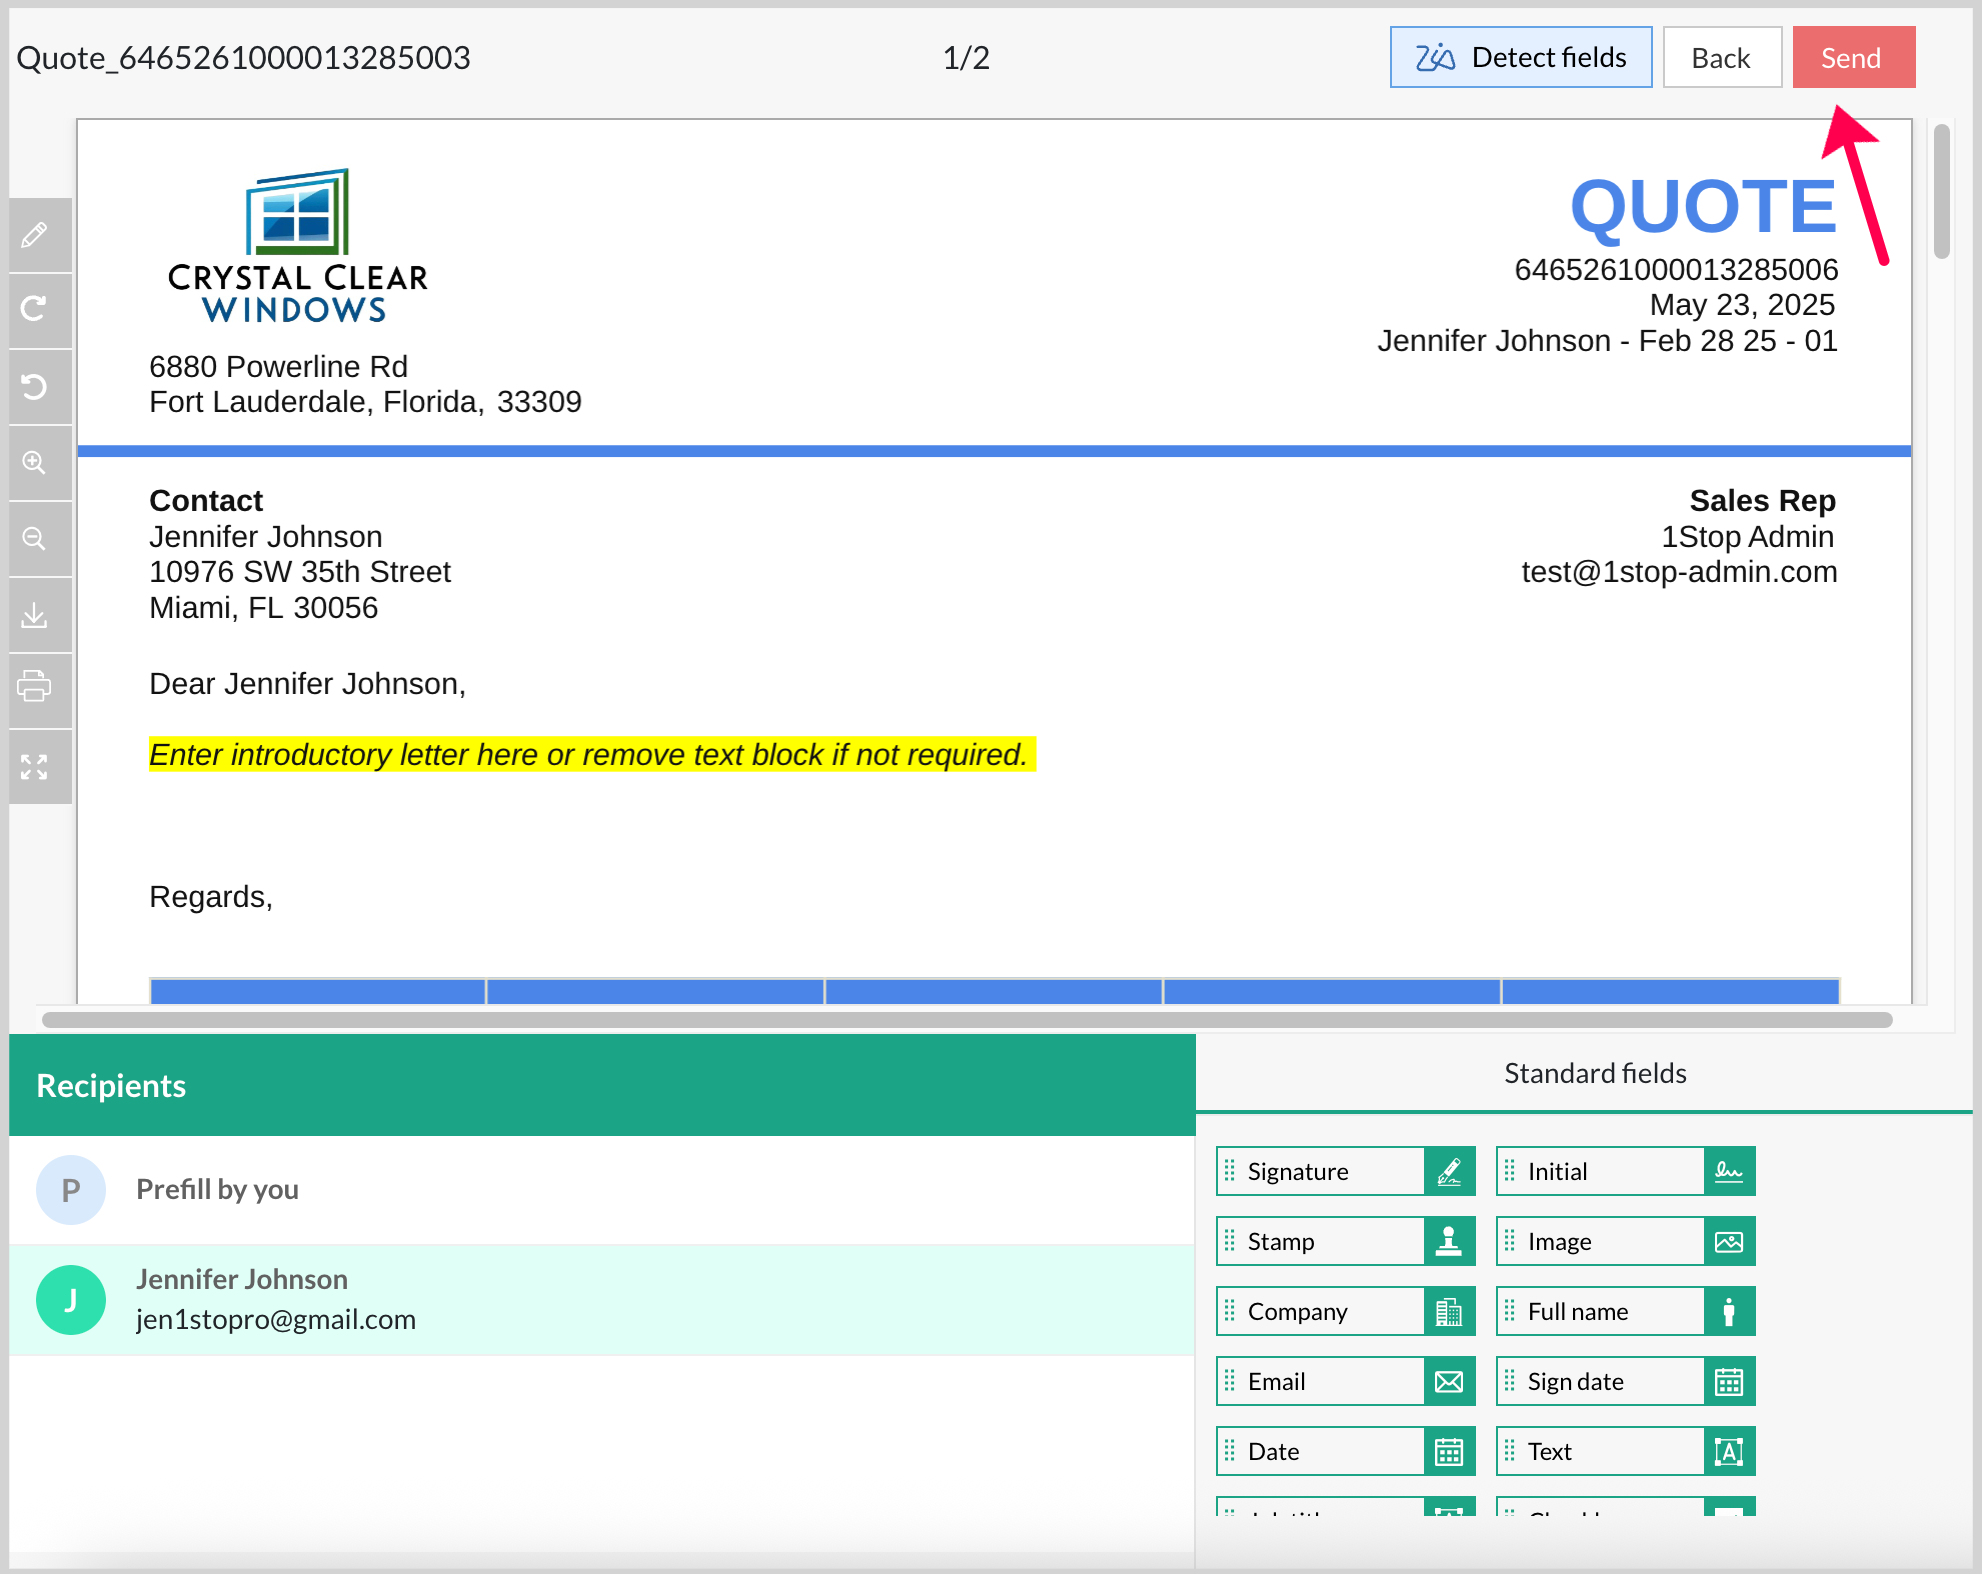Viewport: 1982px width, 1574px height.
Task: Select the Prefill by you recipient
Action: (x=217, y=1189)
